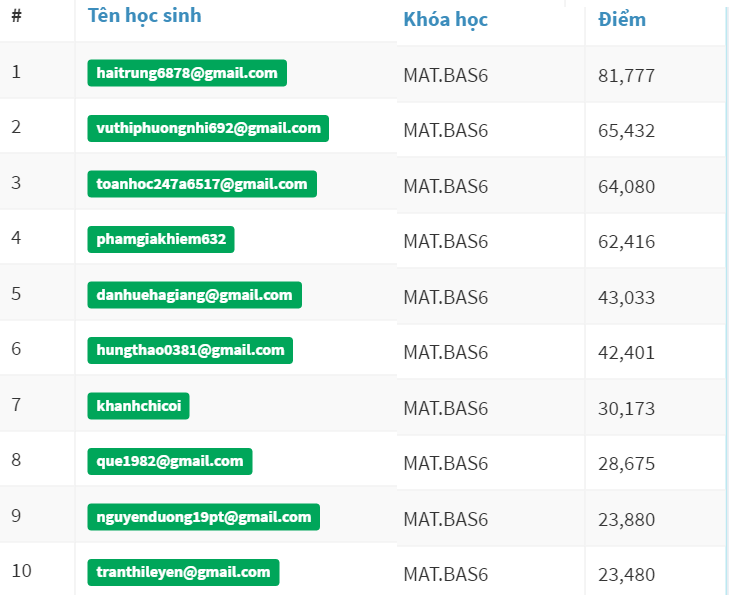Select toanhoc247a6517@gmail.com name tag
This screenshot has height=596, width=729.
tap(202, 184)
